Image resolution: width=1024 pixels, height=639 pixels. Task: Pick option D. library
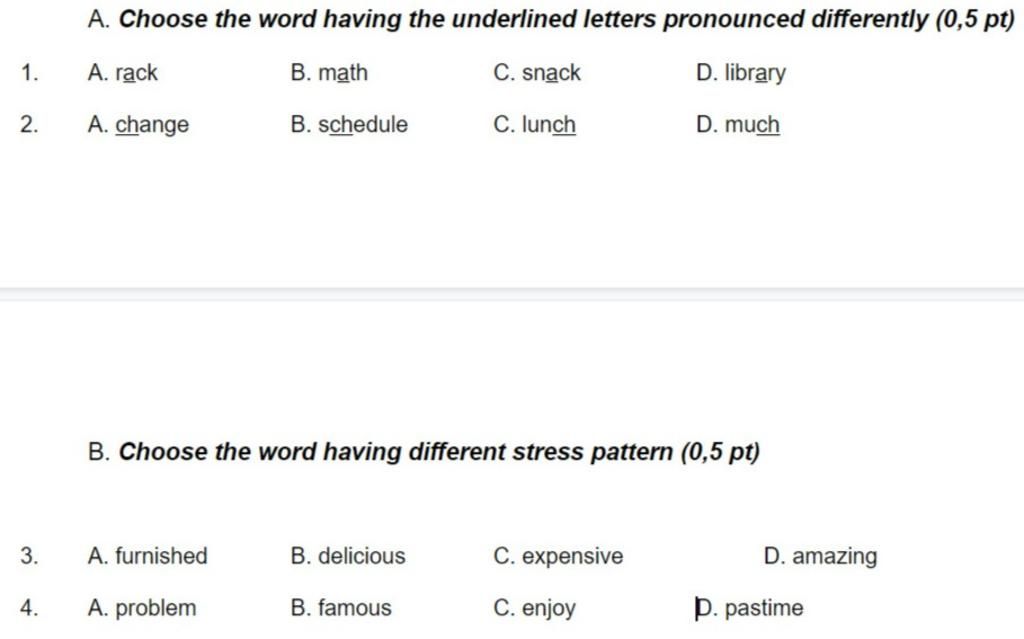741,73
